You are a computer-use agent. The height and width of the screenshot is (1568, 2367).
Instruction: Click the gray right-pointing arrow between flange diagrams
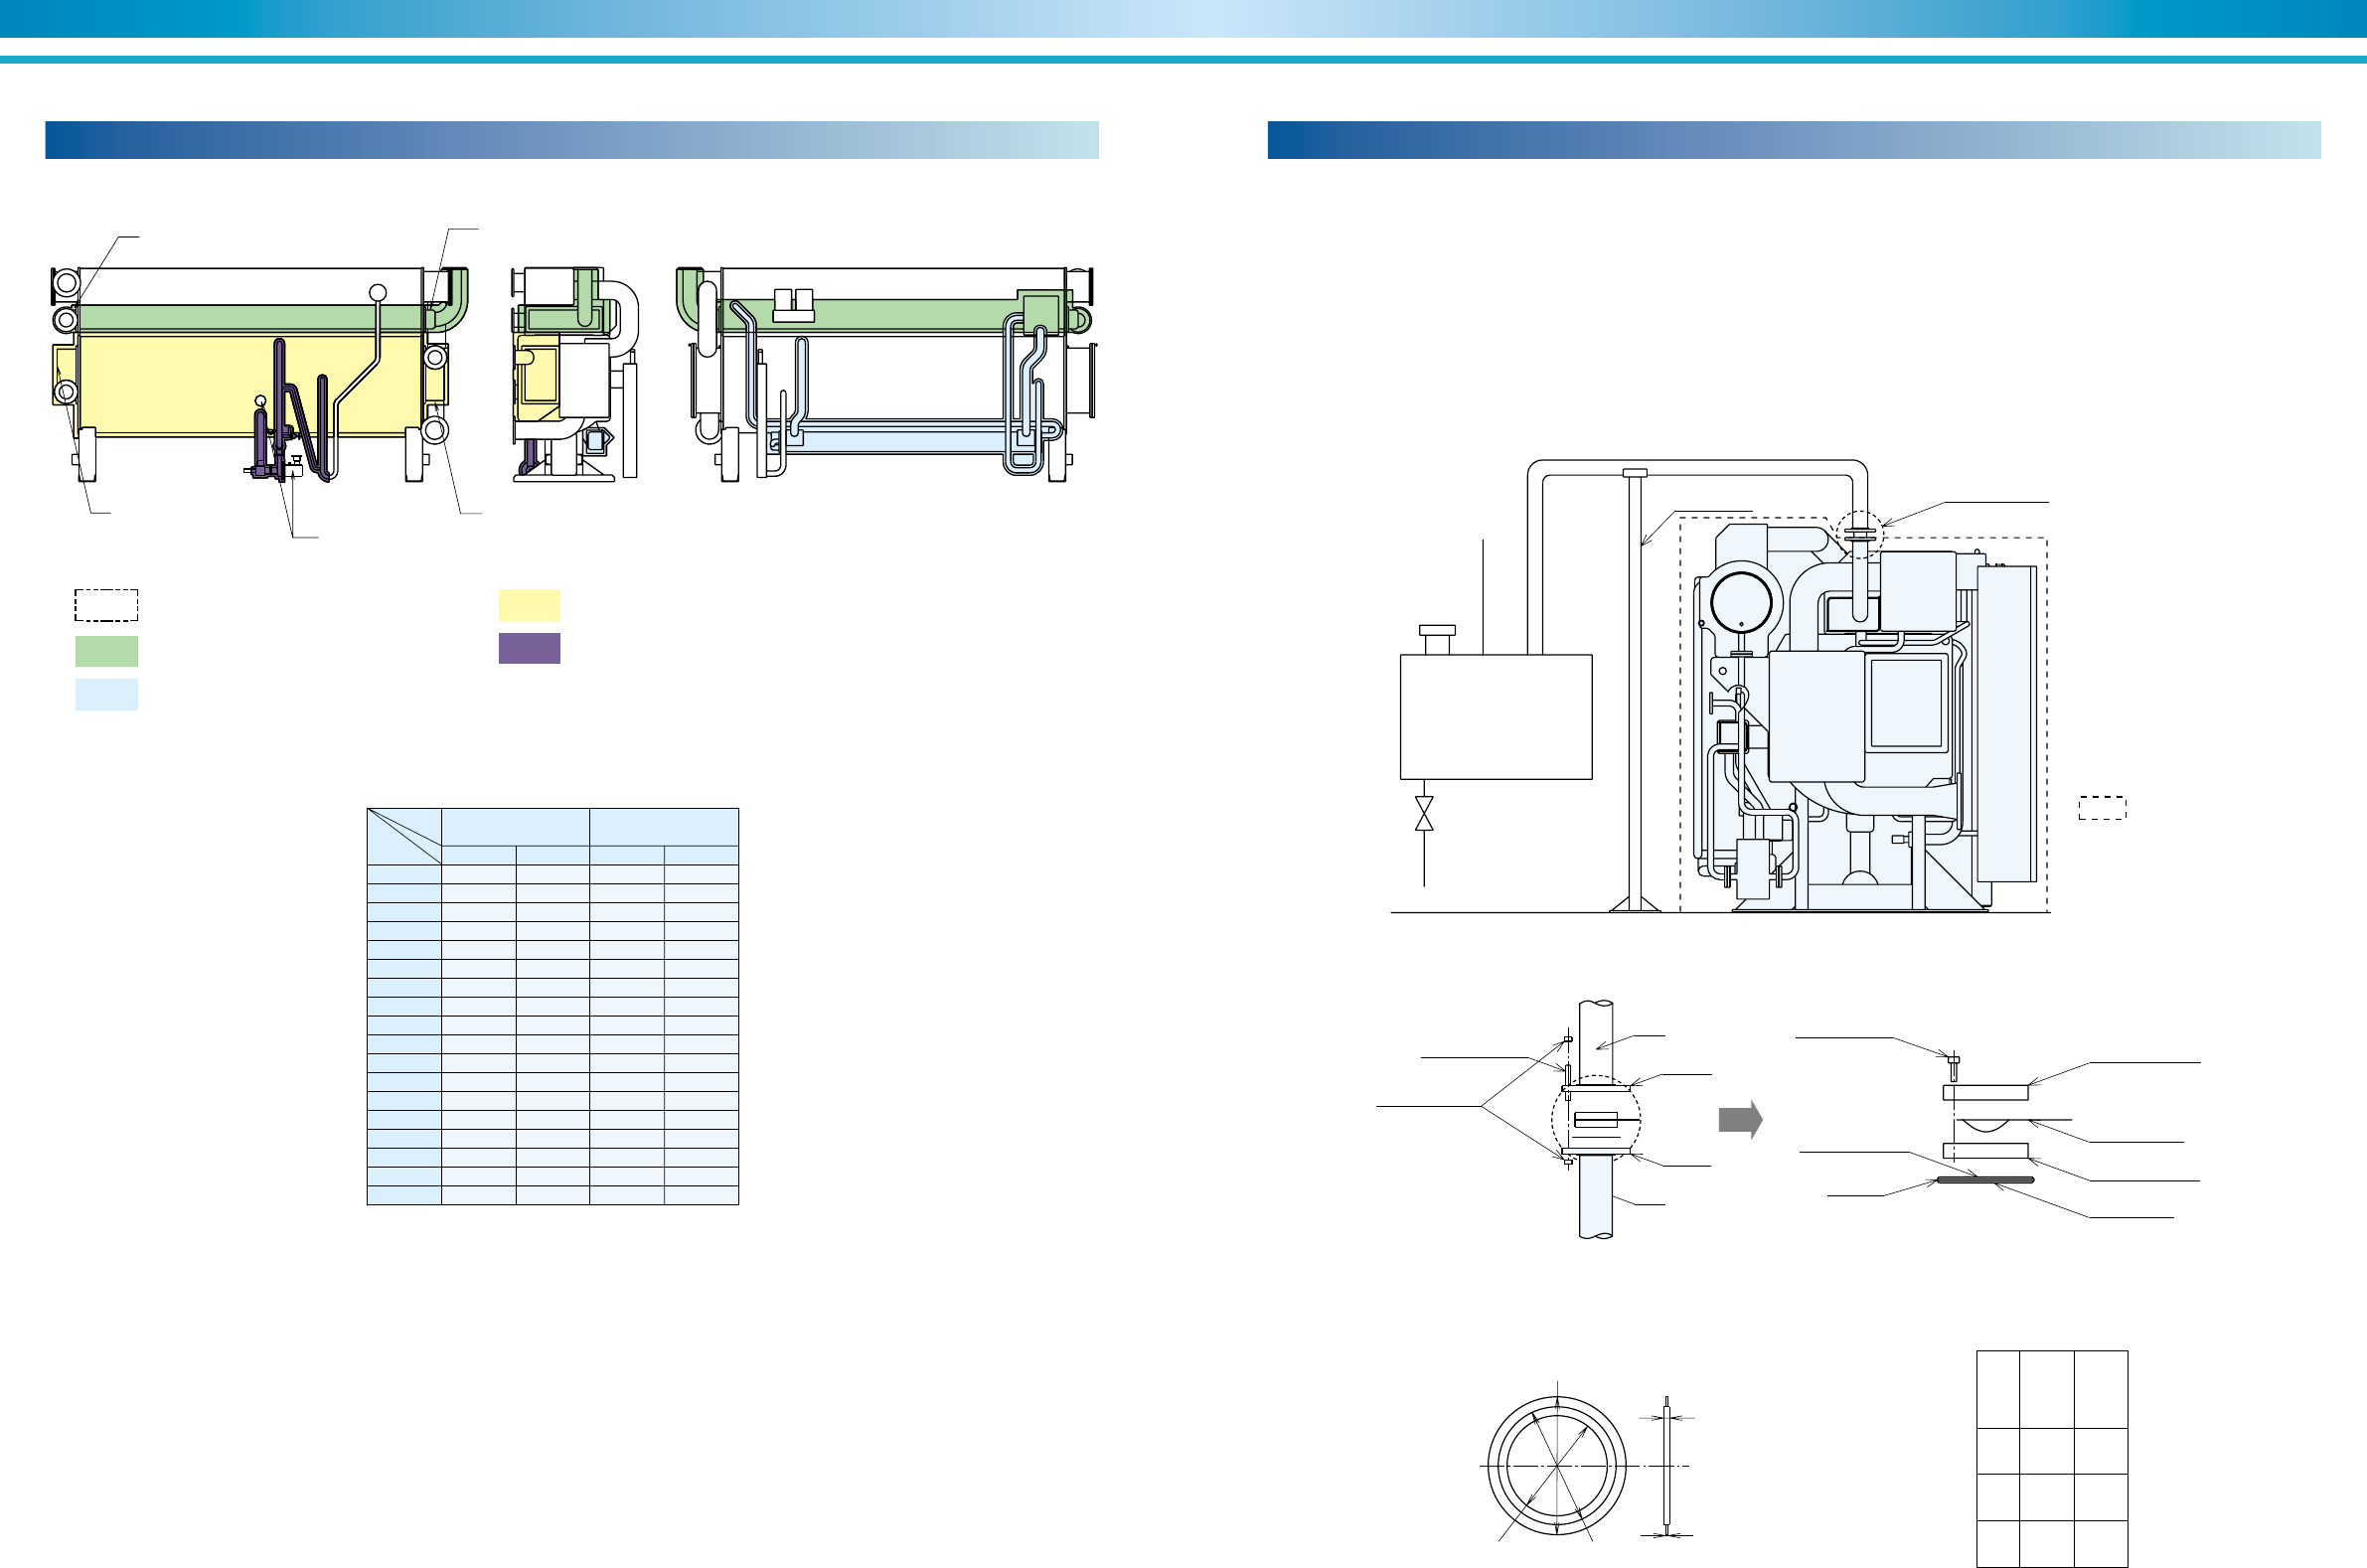(1740, 1119)
